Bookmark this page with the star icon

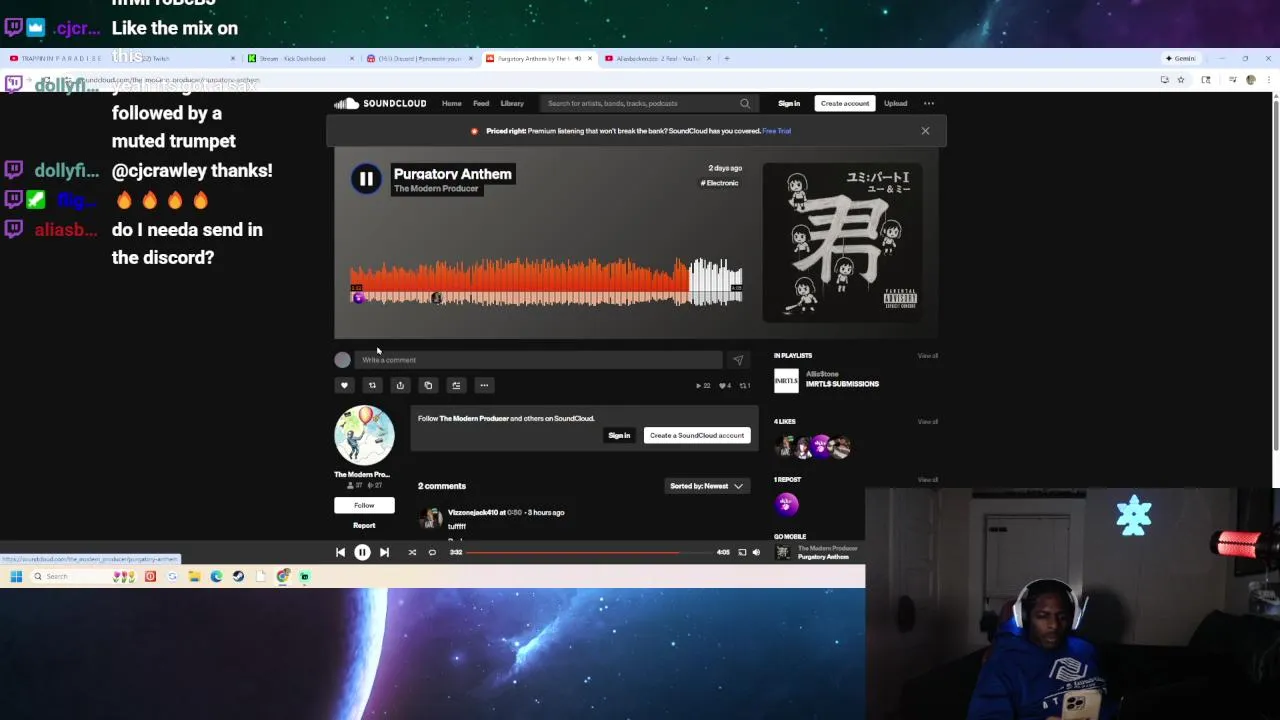coord(1180,80)
